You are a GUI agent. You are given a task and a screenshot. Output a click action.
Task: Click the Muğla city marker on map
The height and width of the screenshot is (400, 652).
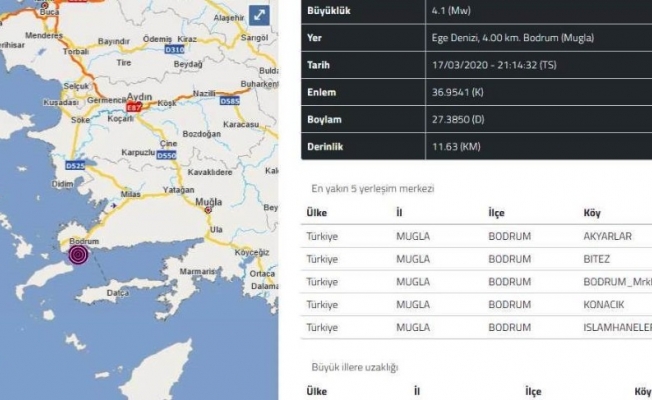pyautogui.click(x=209, y=209)
